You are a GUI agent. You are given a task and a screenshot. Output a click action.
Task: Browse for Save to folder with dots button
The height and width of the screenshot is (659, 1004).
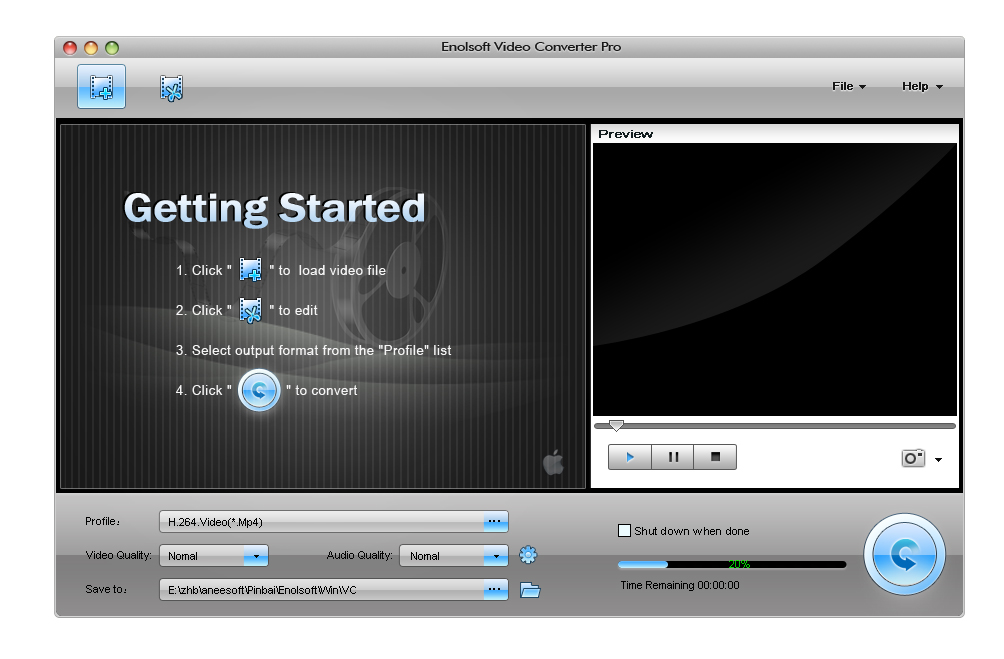tap(495, 590)
